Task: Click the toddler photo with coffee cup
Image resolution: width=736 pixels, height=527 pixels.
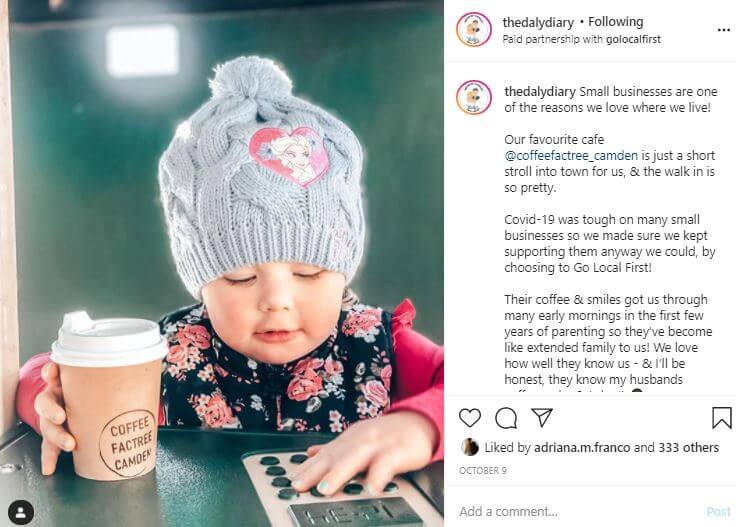Action: [222, 263]
